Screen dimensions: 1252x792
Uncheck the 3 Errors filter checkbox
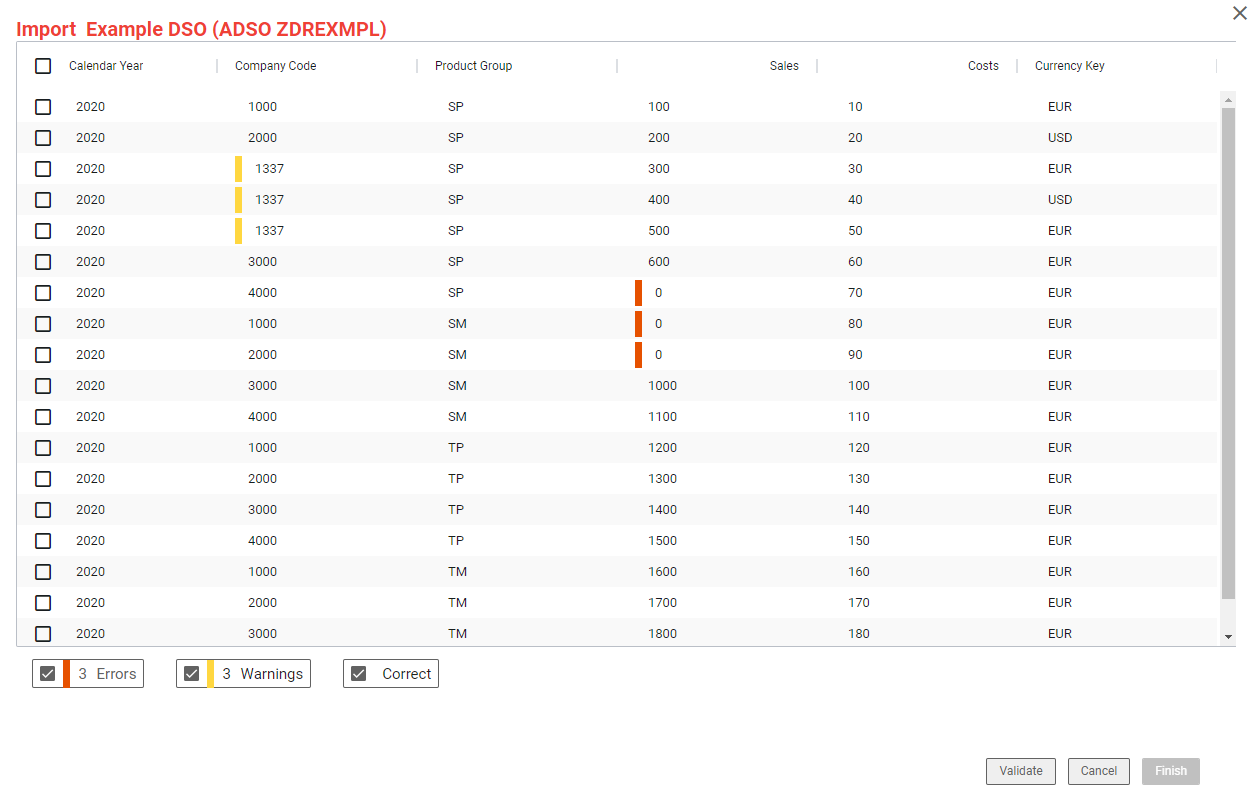click(47, 673)
